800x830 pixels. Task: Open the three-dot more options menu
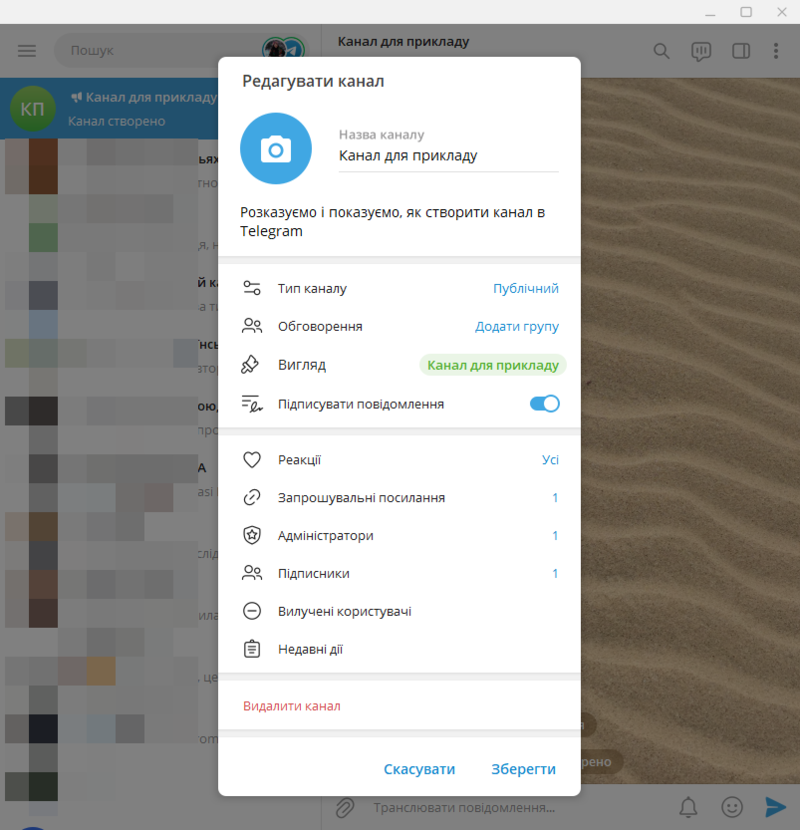776,51
